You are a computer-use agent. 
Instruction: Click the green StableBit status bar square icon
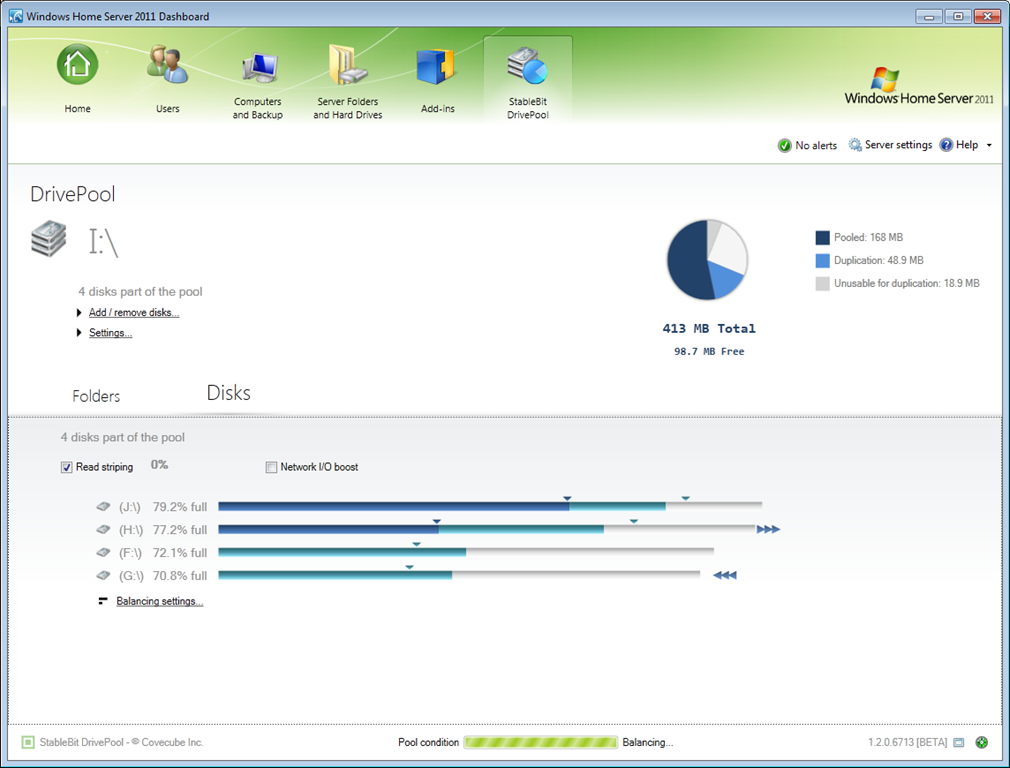point(28,742)
